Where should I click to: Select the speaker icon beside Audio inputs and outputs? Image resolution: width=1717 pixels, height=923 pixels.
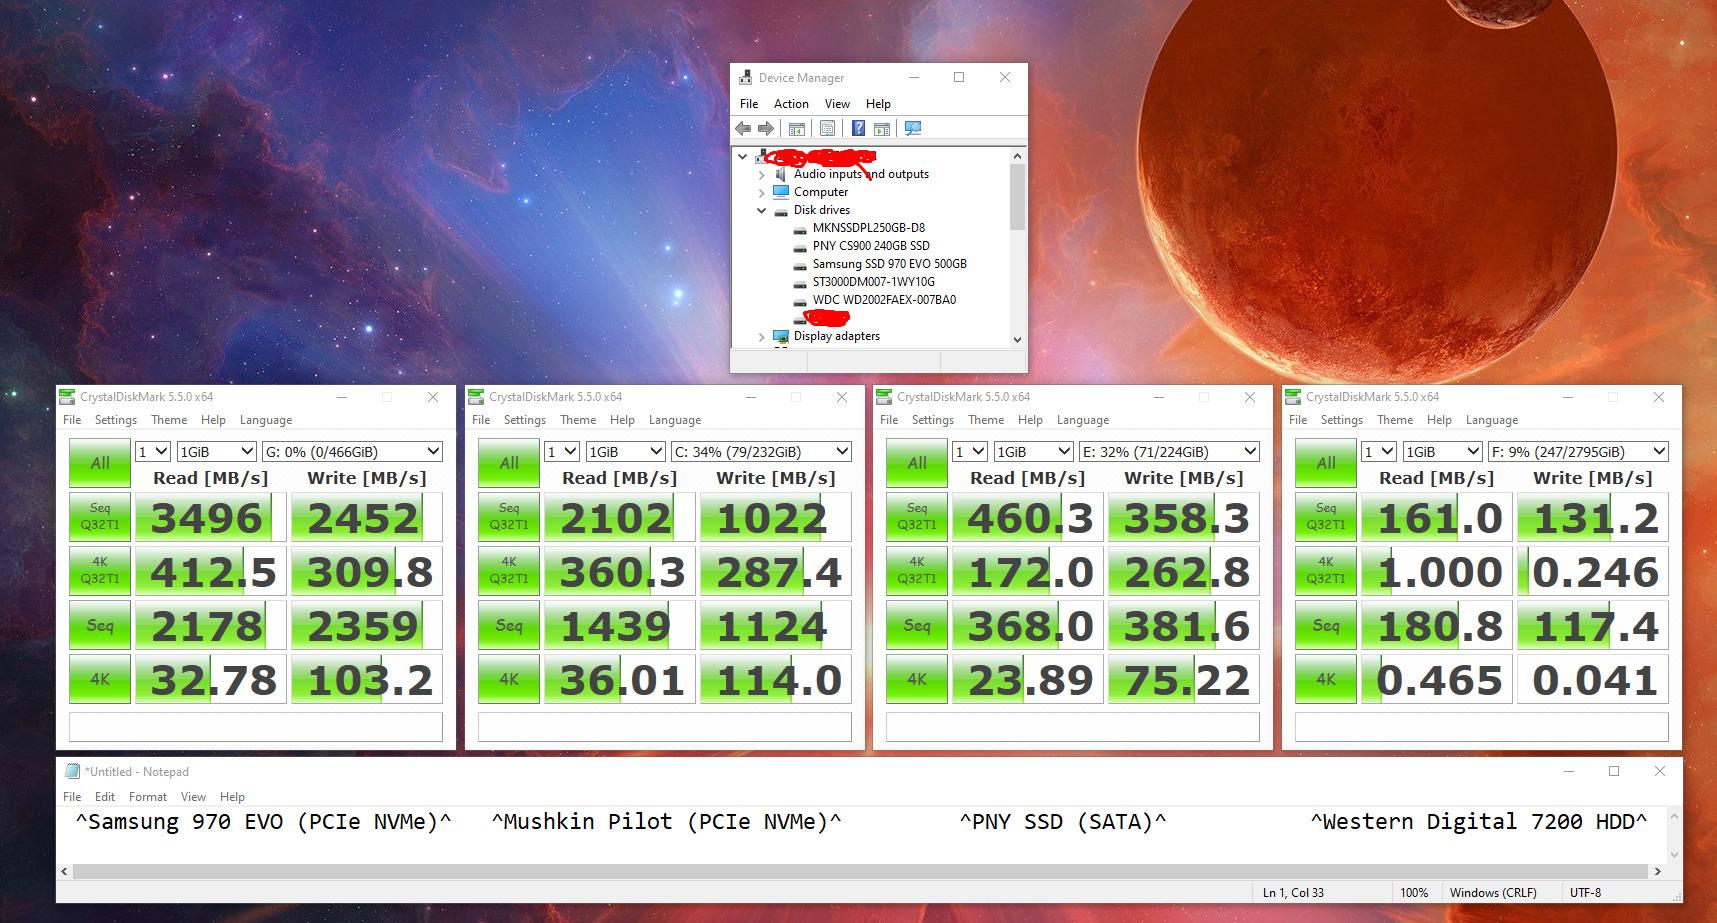pyautogui.click(x=781, y=174)
